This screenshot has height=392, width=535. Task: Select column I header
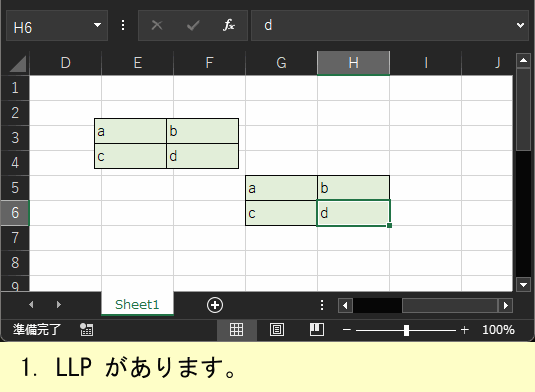tap(425, 63)
